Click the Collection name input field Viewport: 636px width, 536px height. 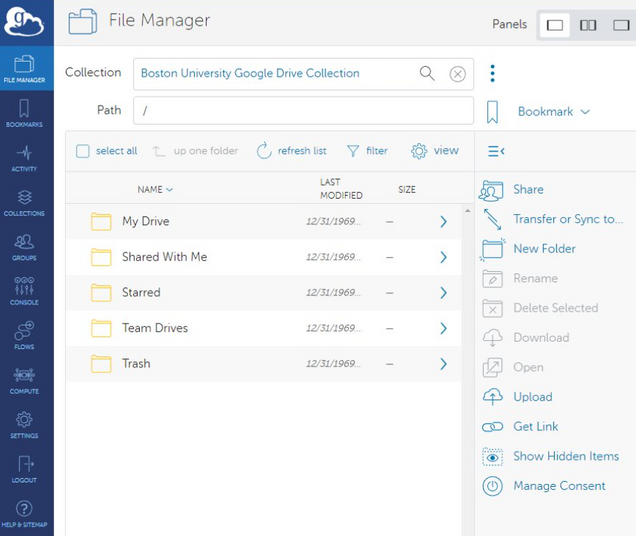[x=303, y=74]
